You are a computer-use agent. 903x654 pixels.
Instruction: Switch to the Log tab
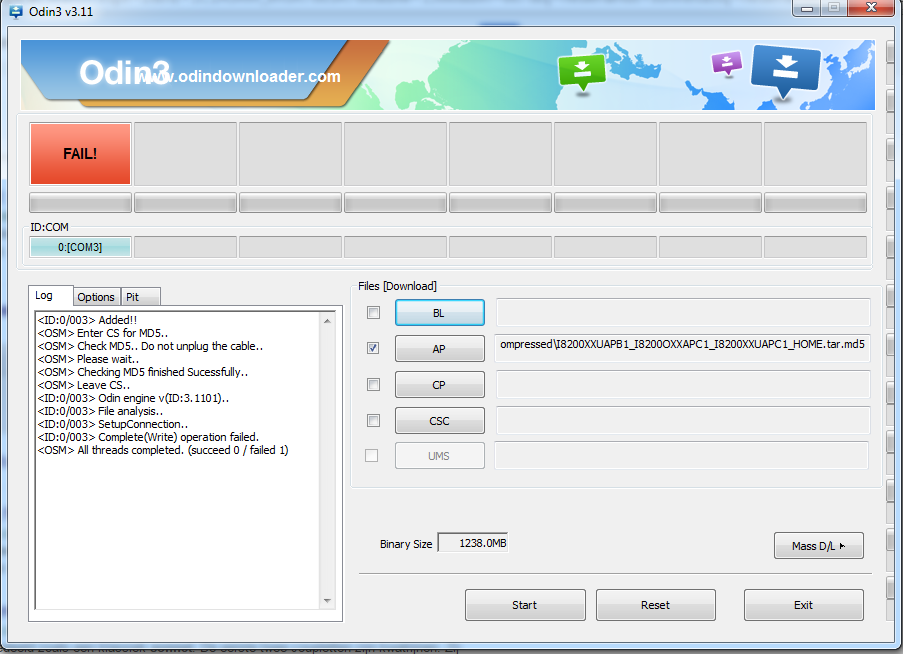51,295
